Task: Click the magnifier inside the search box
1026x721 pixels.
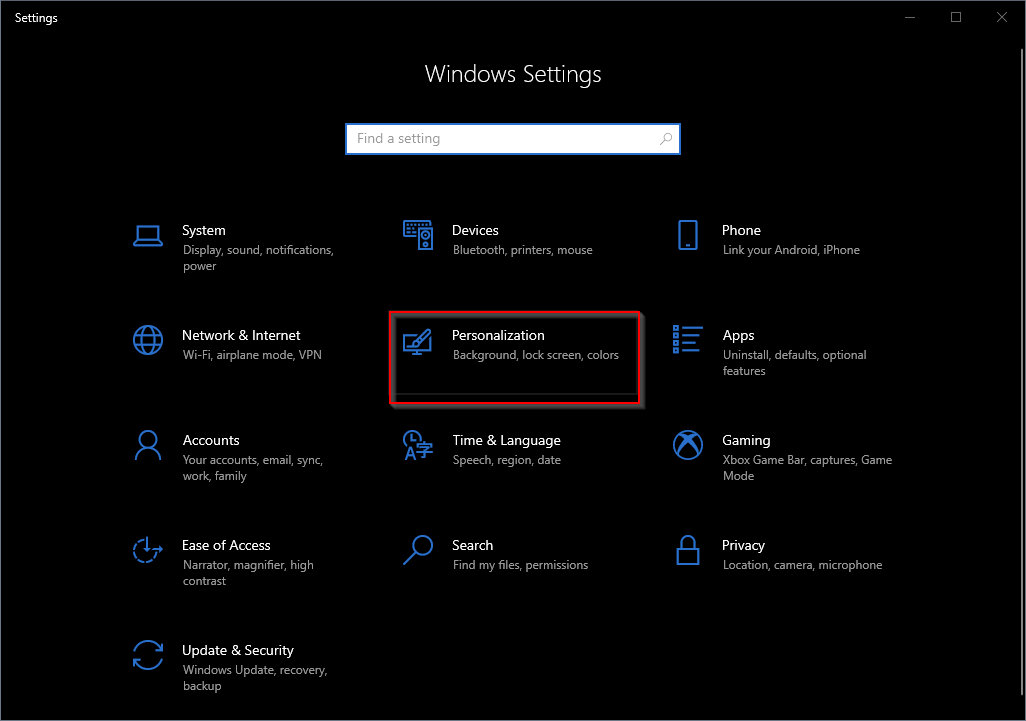Action: pos(666,139)
